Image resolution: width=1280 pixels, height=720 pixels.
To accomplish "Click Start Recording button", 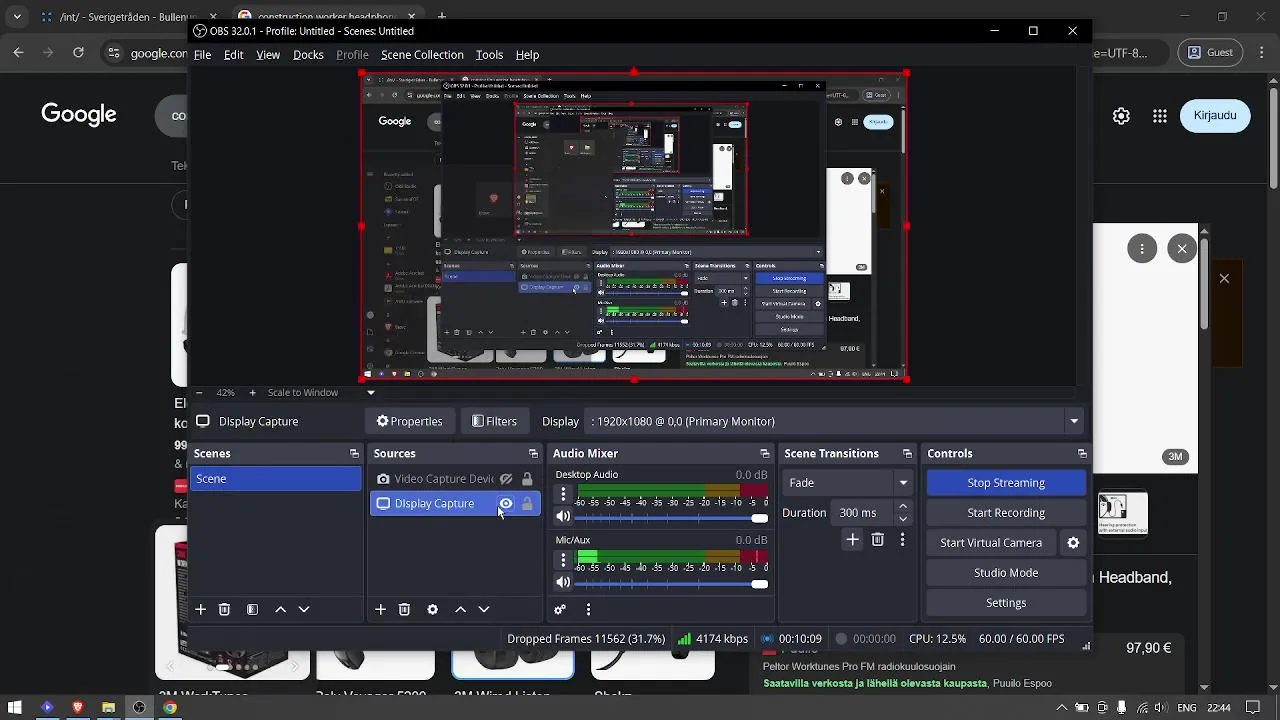I will click(x=1006, y=513).
